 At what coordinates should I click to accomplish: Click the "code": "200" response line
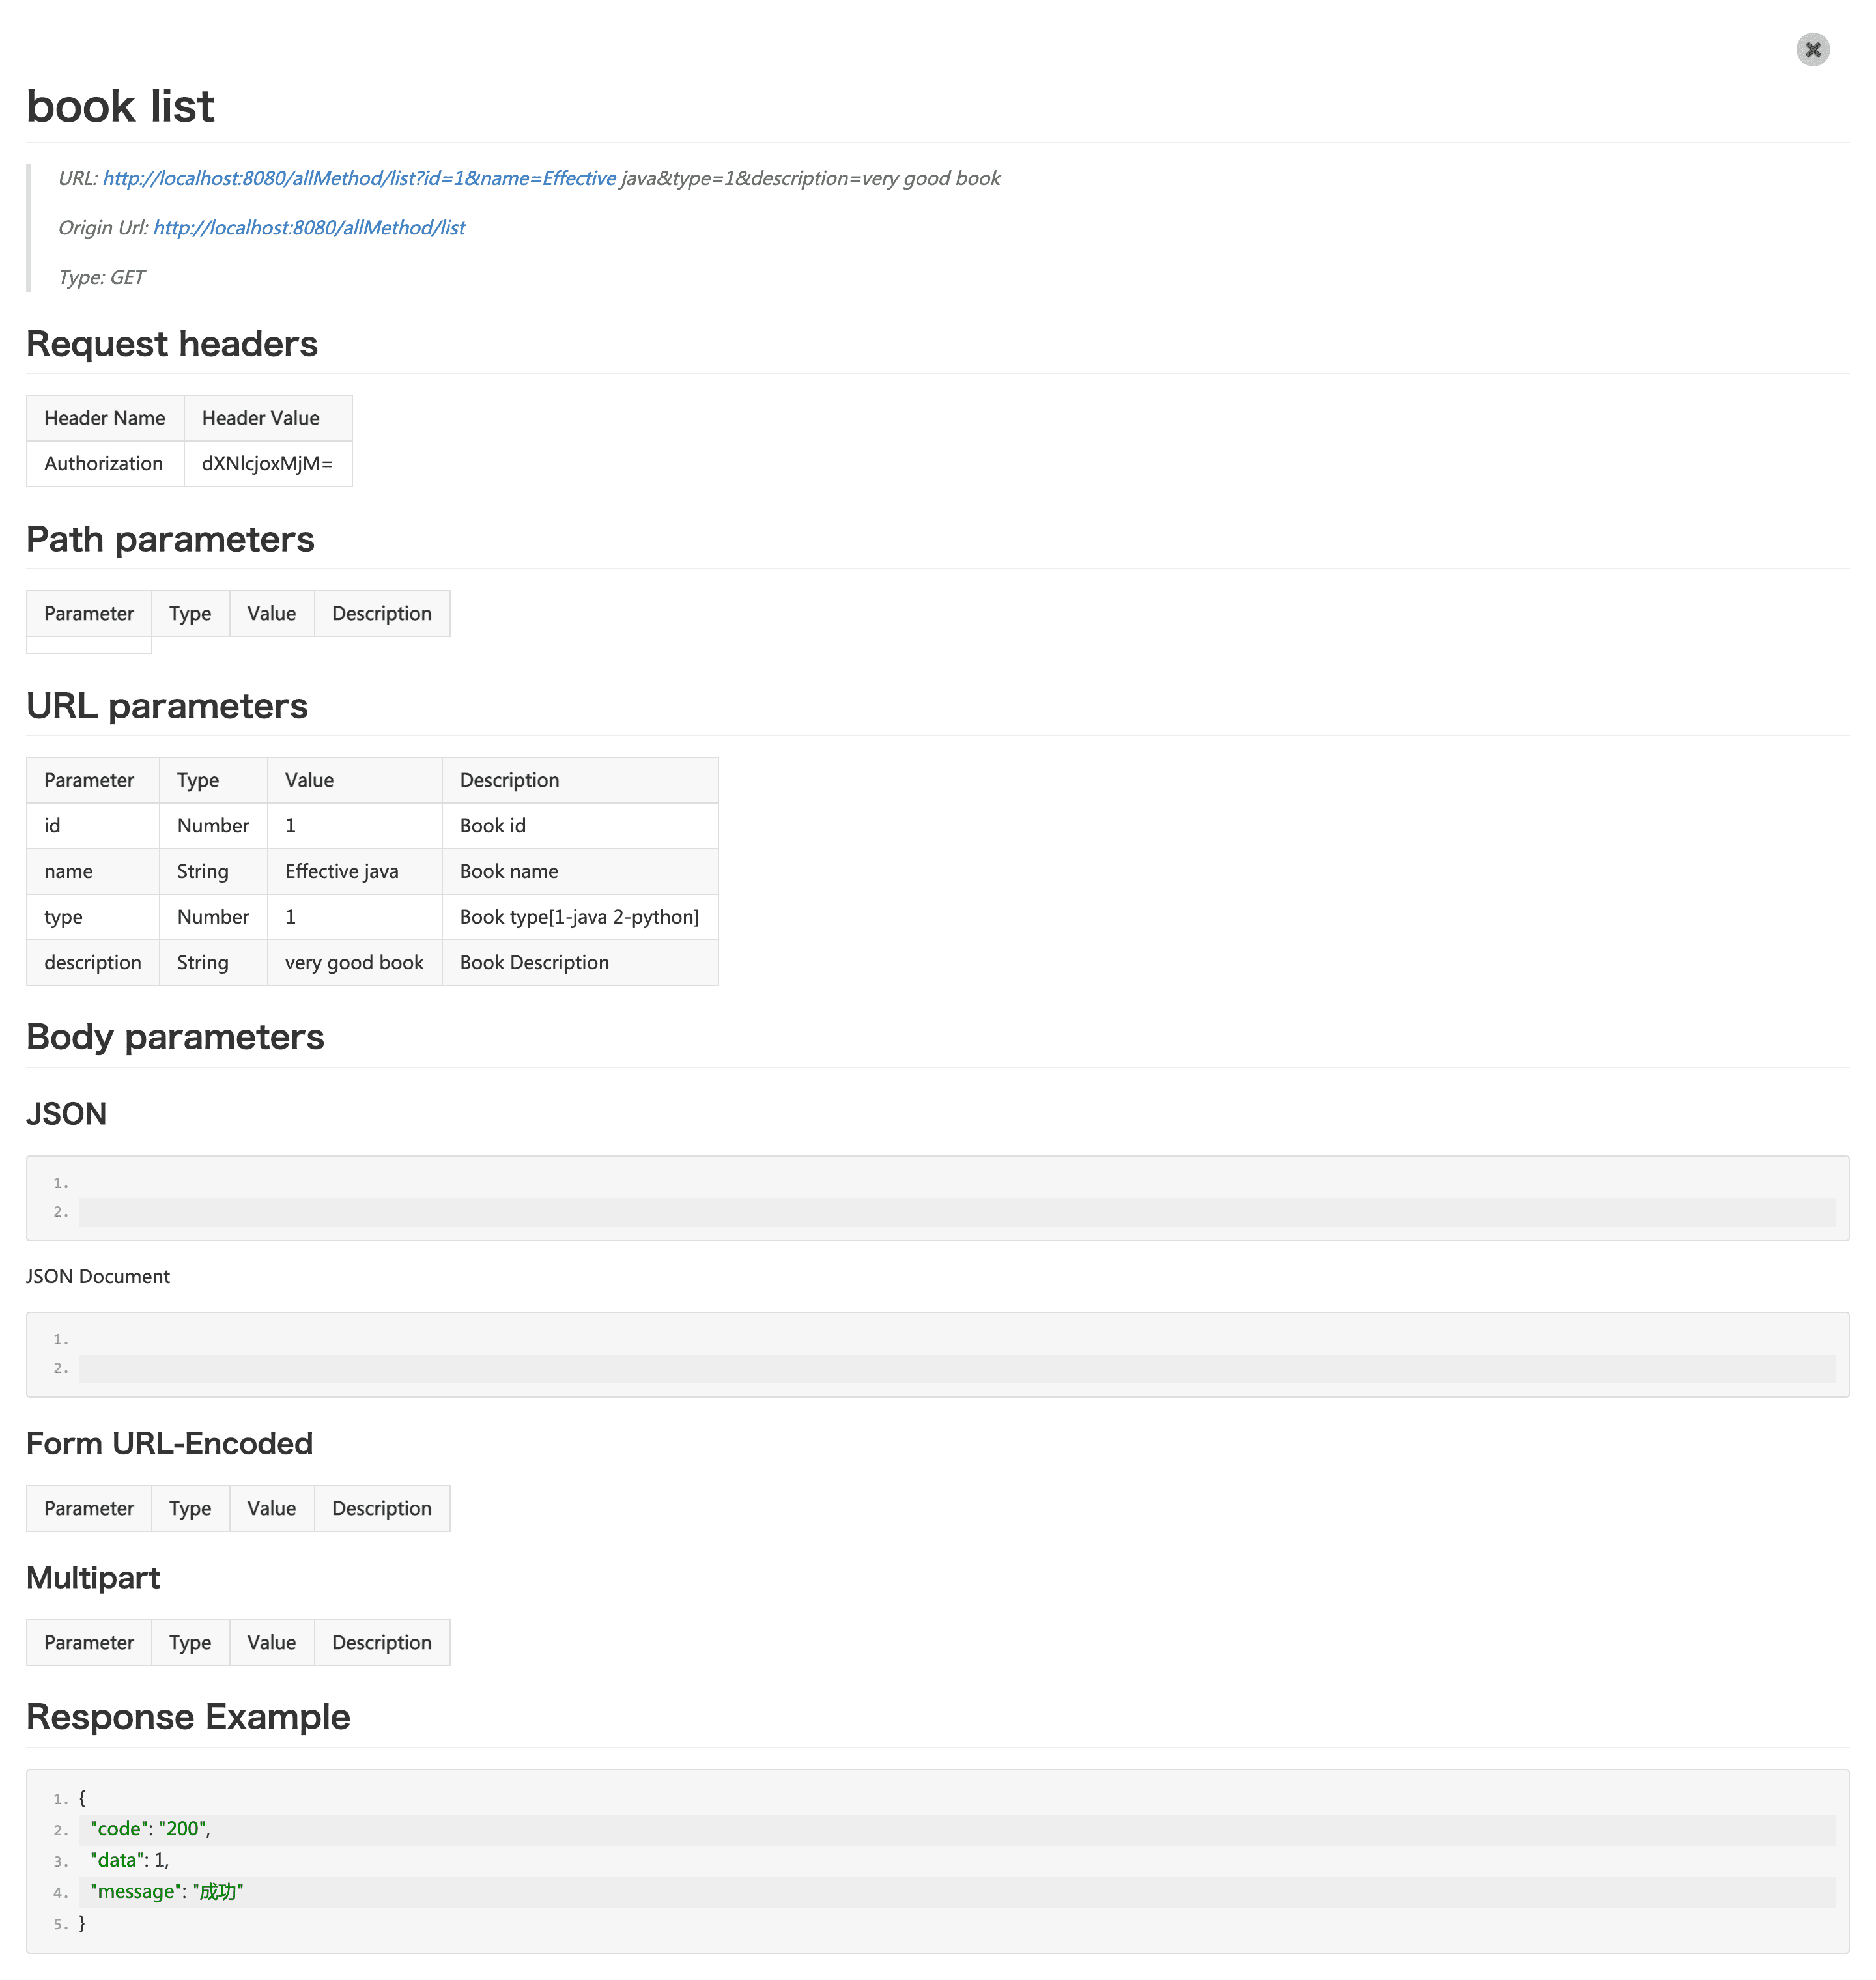(150, 1829)
